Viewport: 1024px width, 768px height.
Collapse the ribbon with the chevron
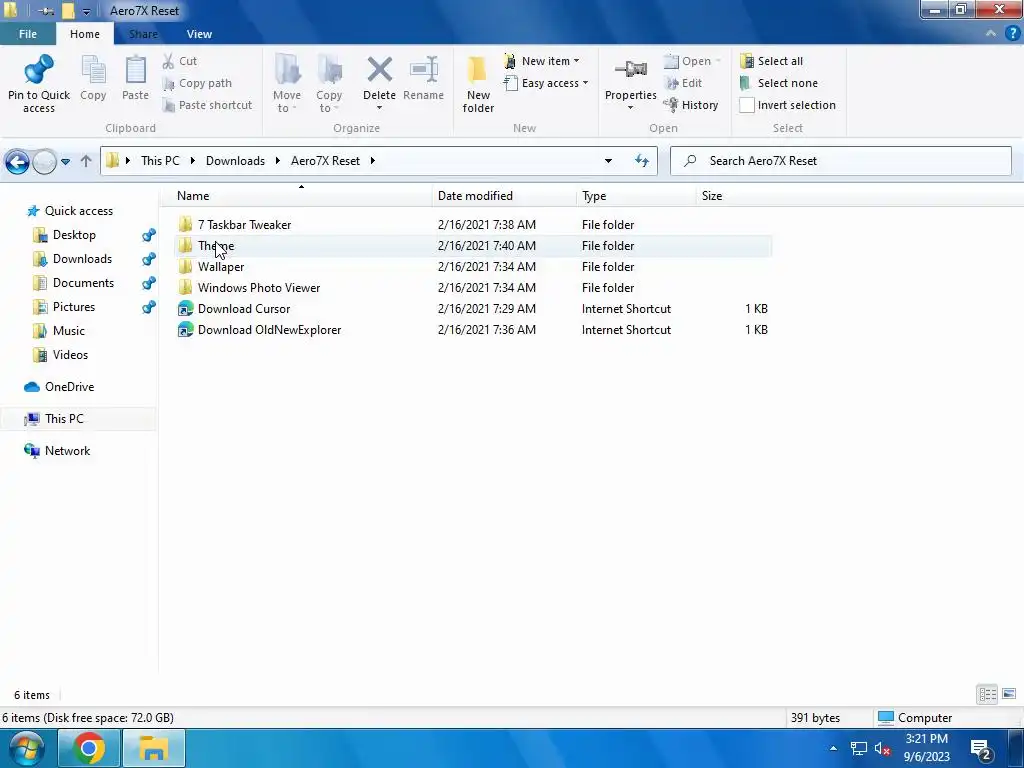coord(991,33)
